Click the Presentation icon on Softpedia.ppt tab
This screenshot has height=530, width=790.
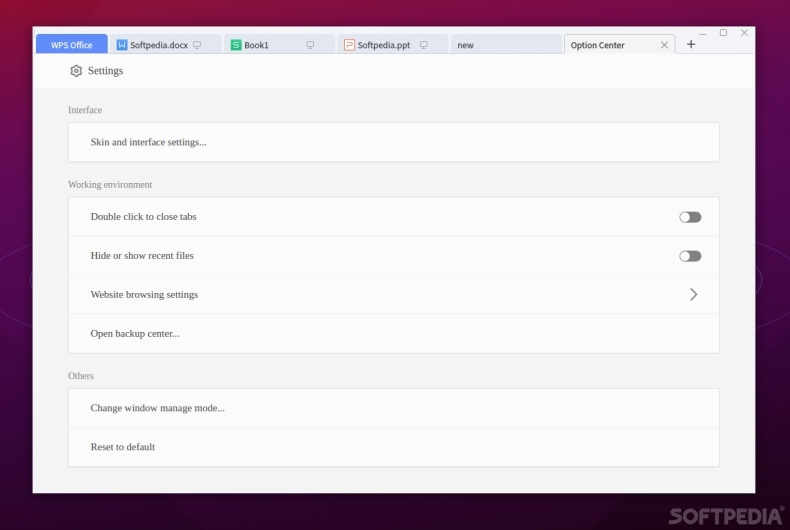click(349, 45)
